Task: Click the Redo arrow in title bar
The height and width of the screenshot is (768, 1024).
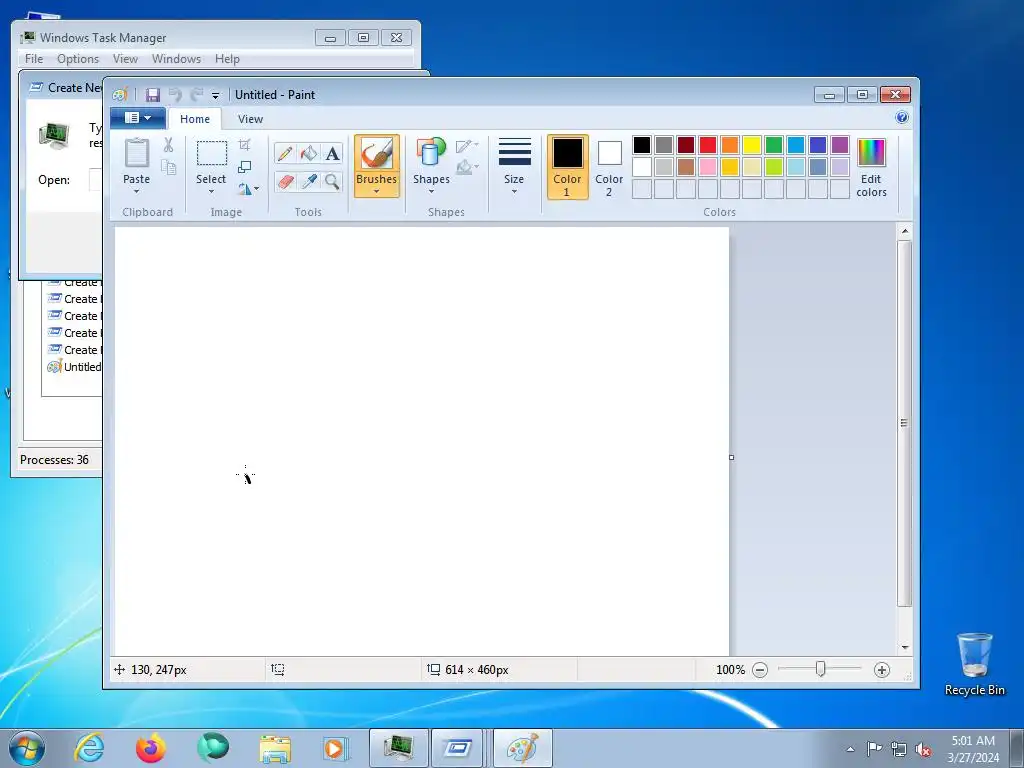Action: pyautogui.click(x=196, y=95)
